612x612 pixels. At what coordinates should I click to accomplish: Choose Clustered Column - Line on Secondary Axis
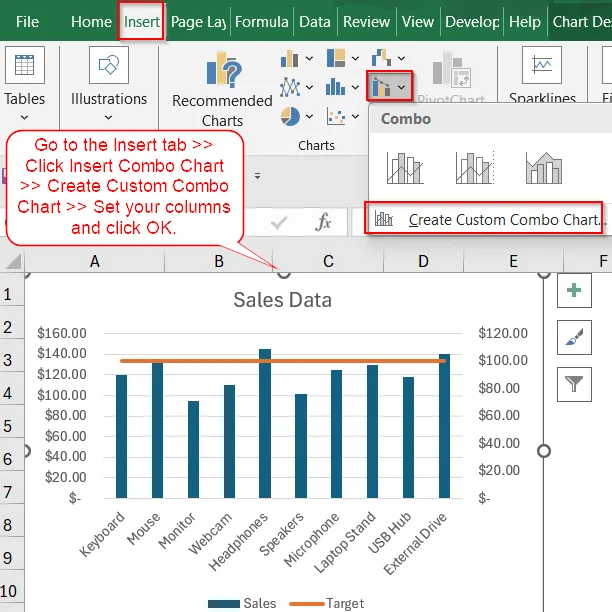(474, 168)
